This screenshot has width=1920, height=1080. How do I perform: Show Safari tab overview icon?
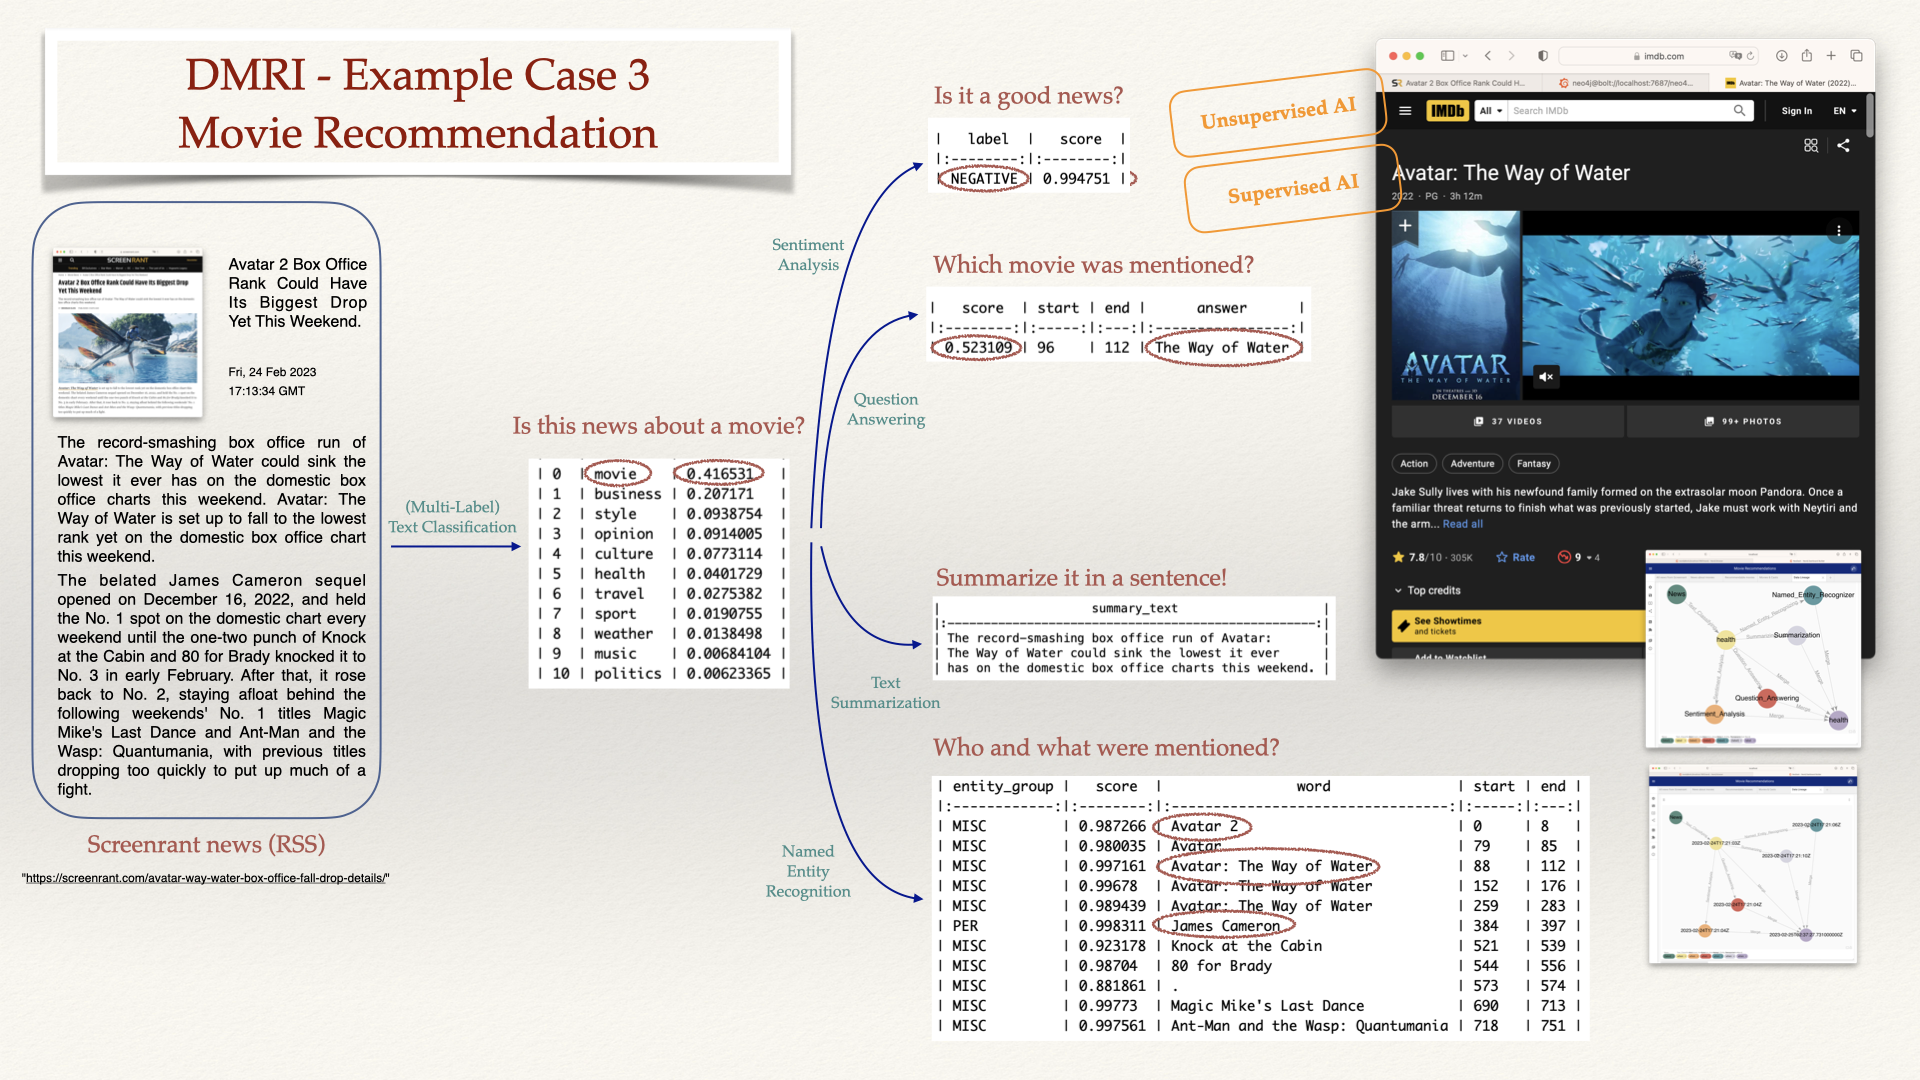coord(1856,56)
